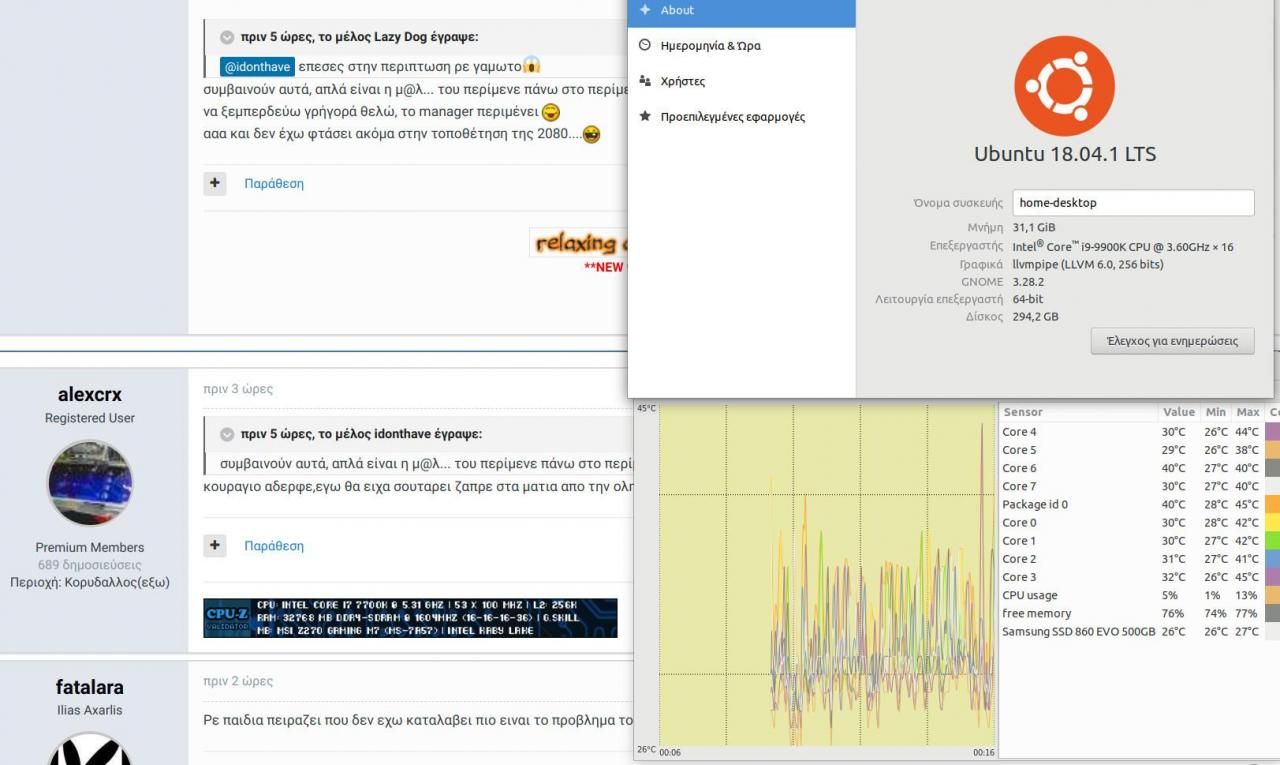
Task: Click the plus button in alexcrx's post
Action: coord(215,546)
